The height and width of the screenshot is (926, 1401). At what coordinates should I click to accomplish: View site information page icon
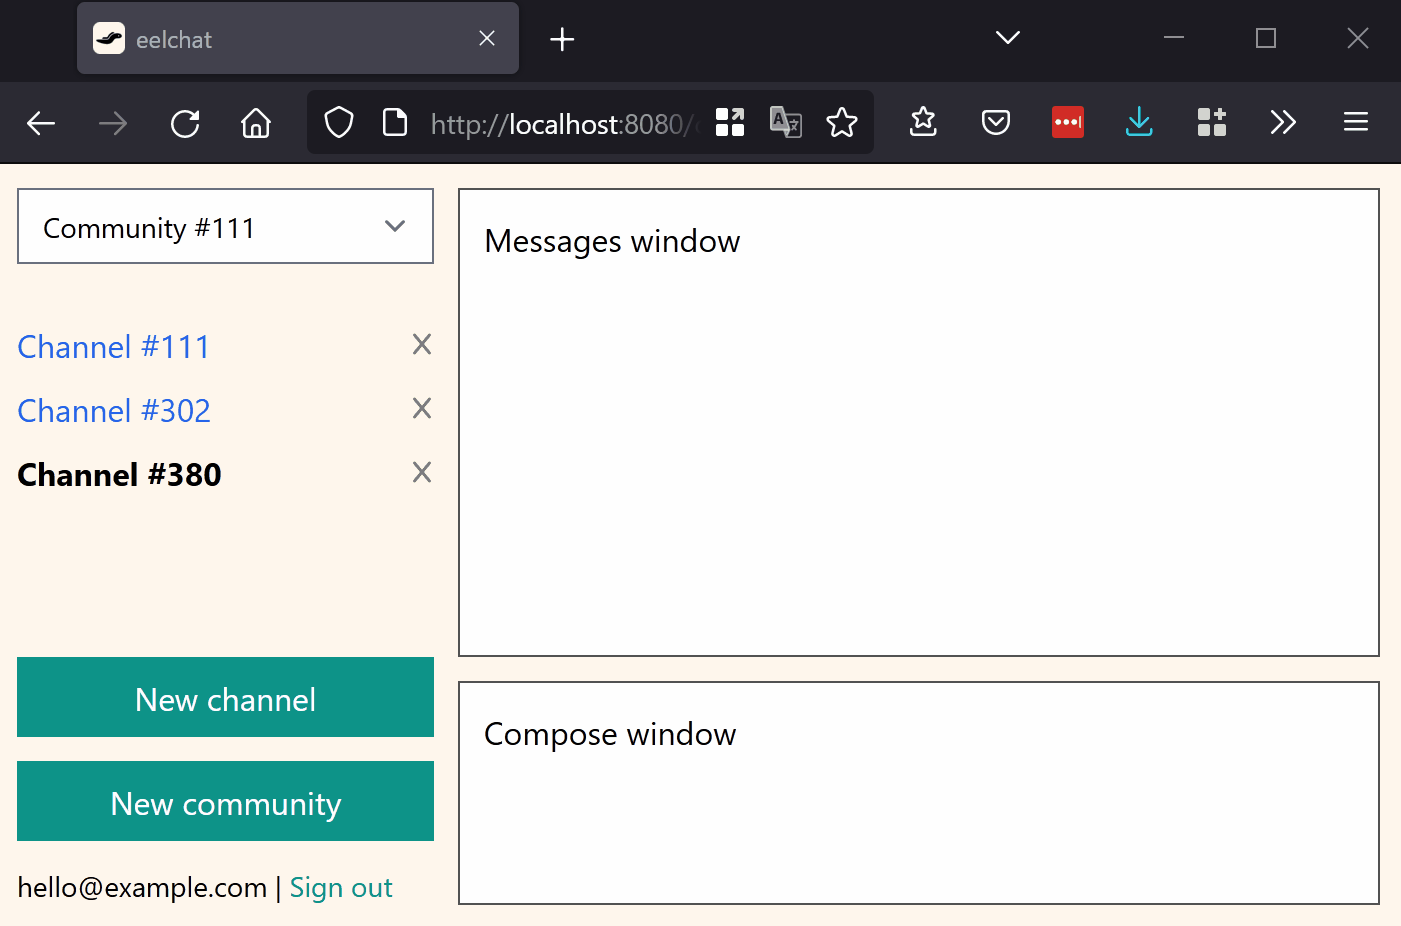tap(395, 123)
